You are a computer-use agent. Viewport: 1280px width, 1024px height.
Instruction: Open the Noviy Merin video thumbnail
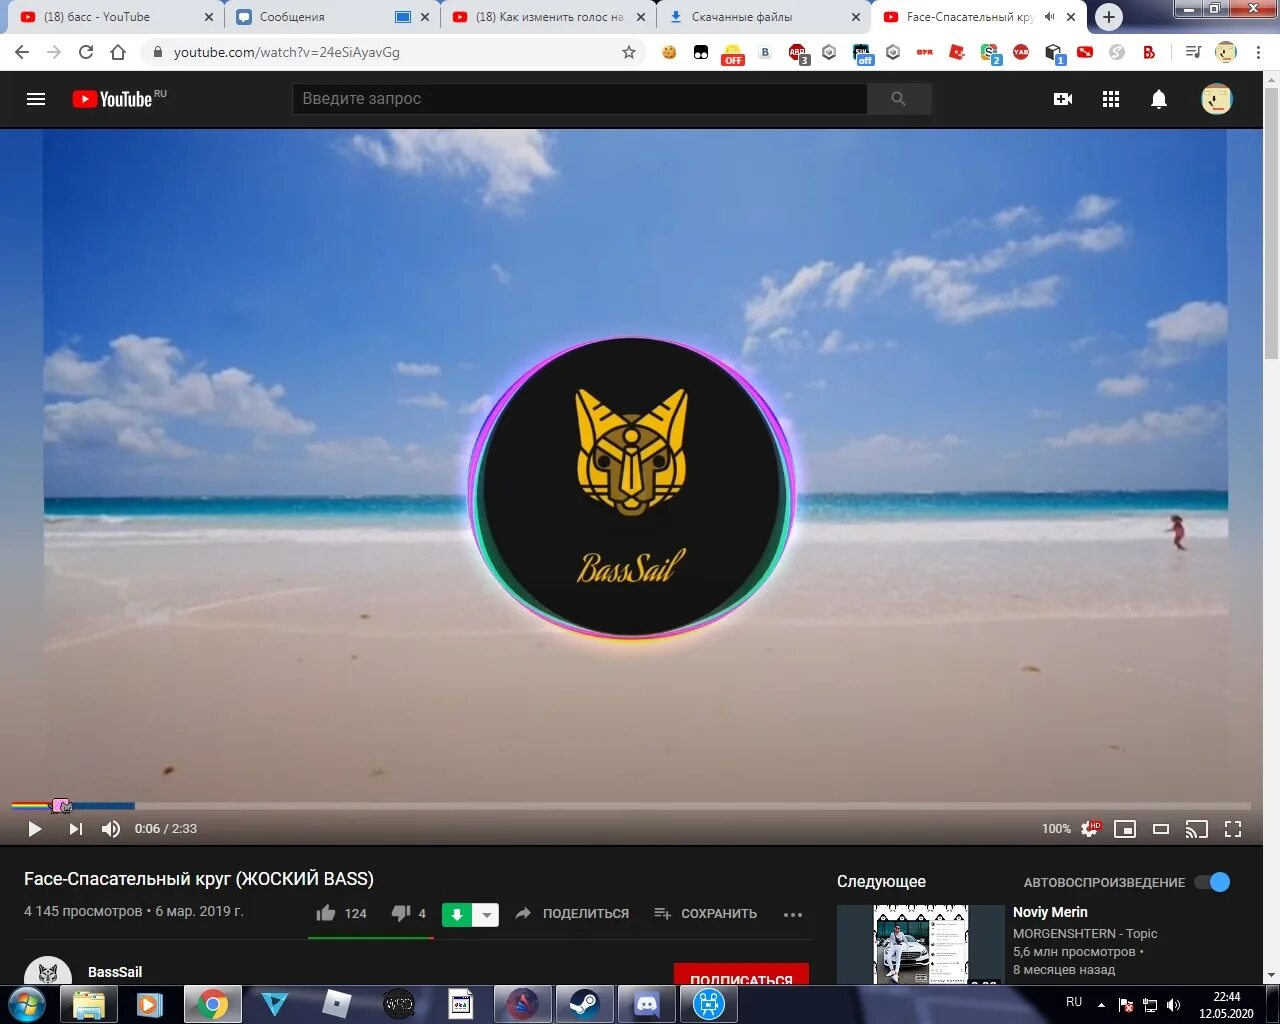920,945
